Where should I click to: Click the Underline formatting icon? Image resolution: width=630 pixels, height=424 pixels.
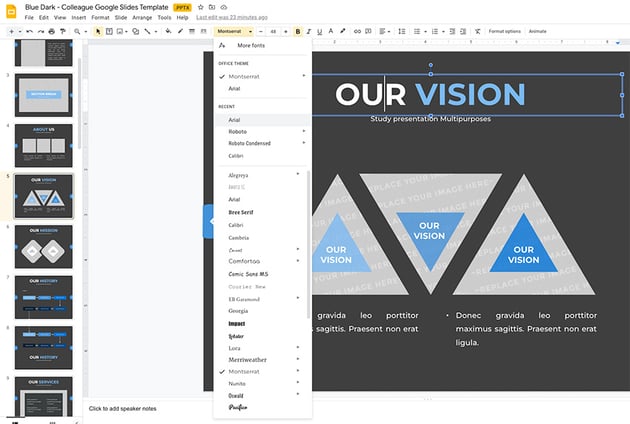click(320, 32)
